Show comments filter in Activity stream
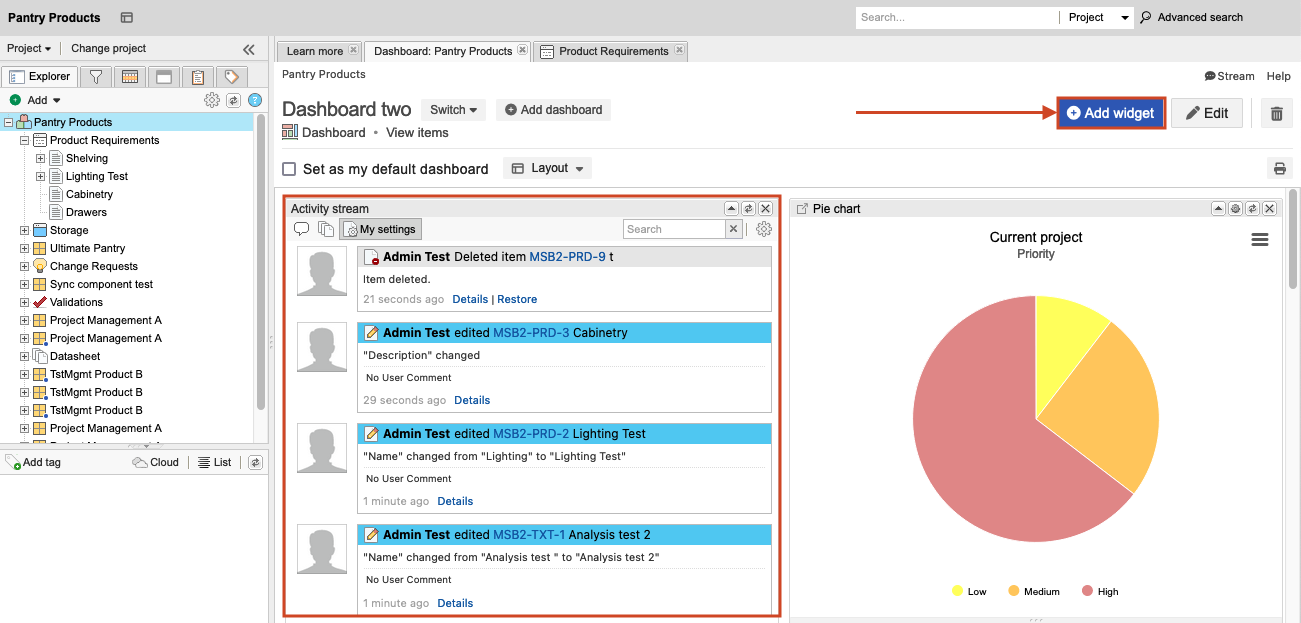Image resolution: width=1301 pixels, height=623 pixels. point(301,229)
